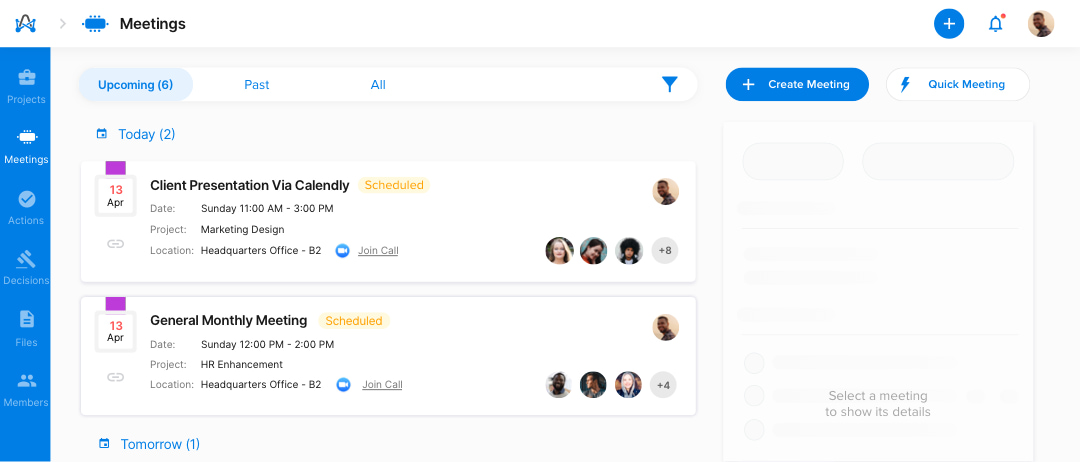Click the Create Meeting button
1080x462 pixels.
(x=797, y=84)
